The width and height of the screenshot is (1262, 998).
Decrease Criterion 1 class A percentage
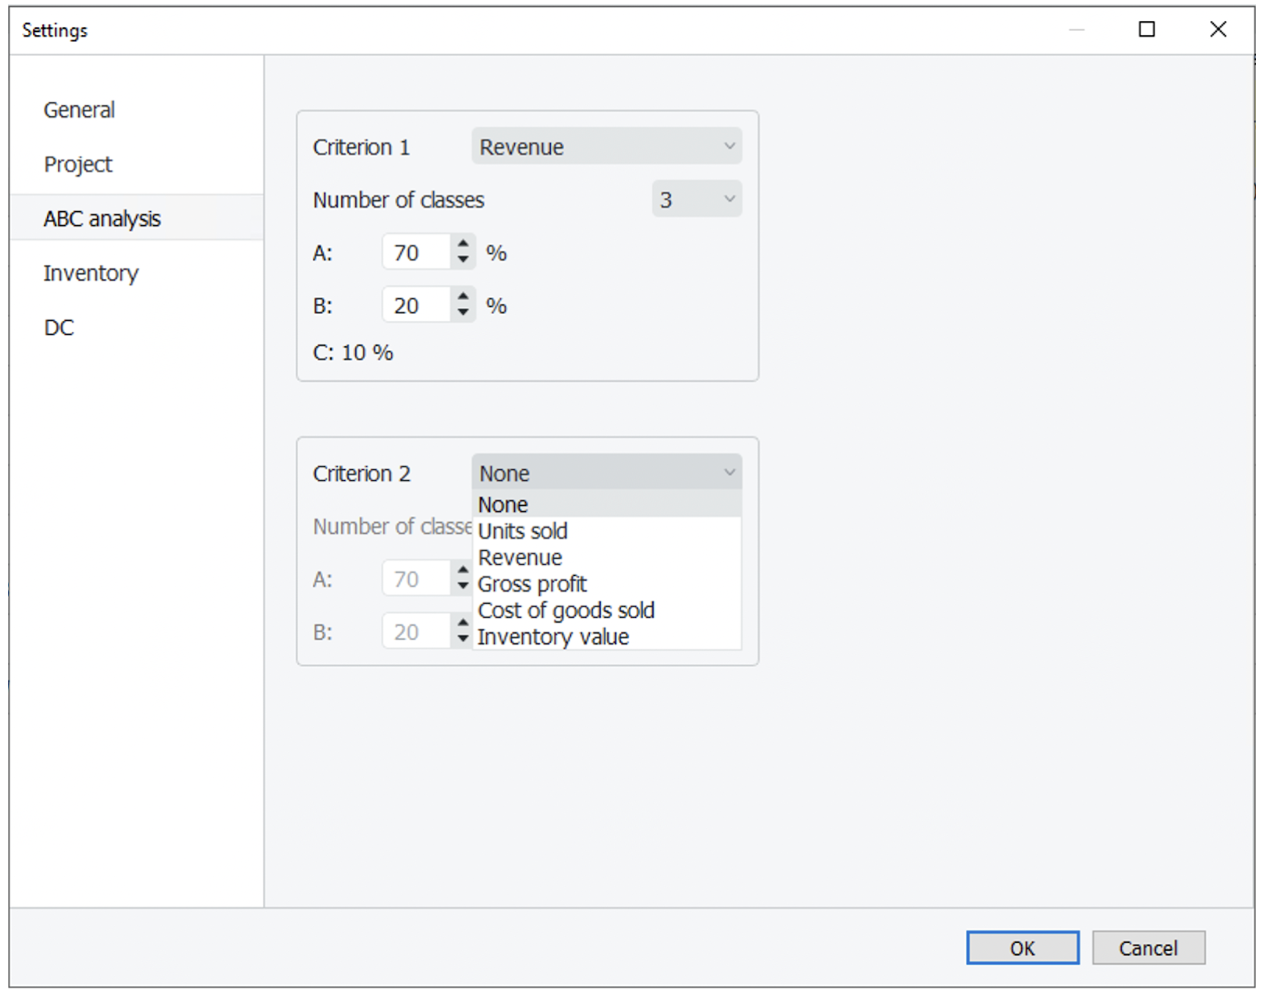click(x=462, y=261)
